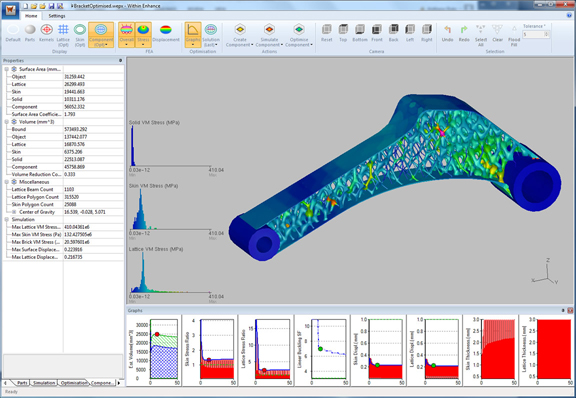Image resolution: width=576 pixels, height=398 pixels.
Task: Select the Skin Stress Ratio graph
Action: pyautogui.click(x=210, y=350)
